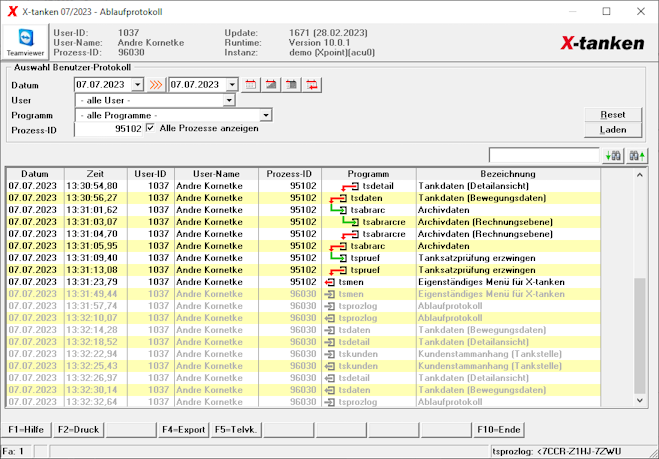Click the 'Kundenstammanhang (Tankstelle)' cell at 13:32:22,94

[508, 354]
